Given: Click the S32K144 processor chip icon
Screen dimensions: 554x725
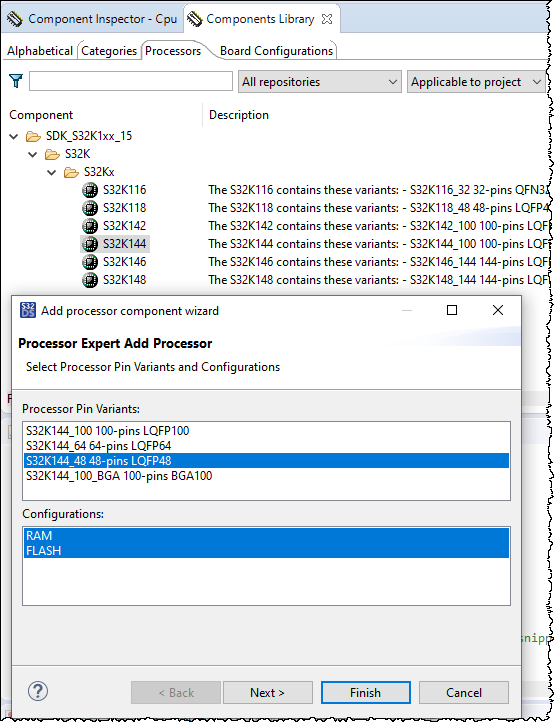Looking at the screenshot, I should coord(90,244).
